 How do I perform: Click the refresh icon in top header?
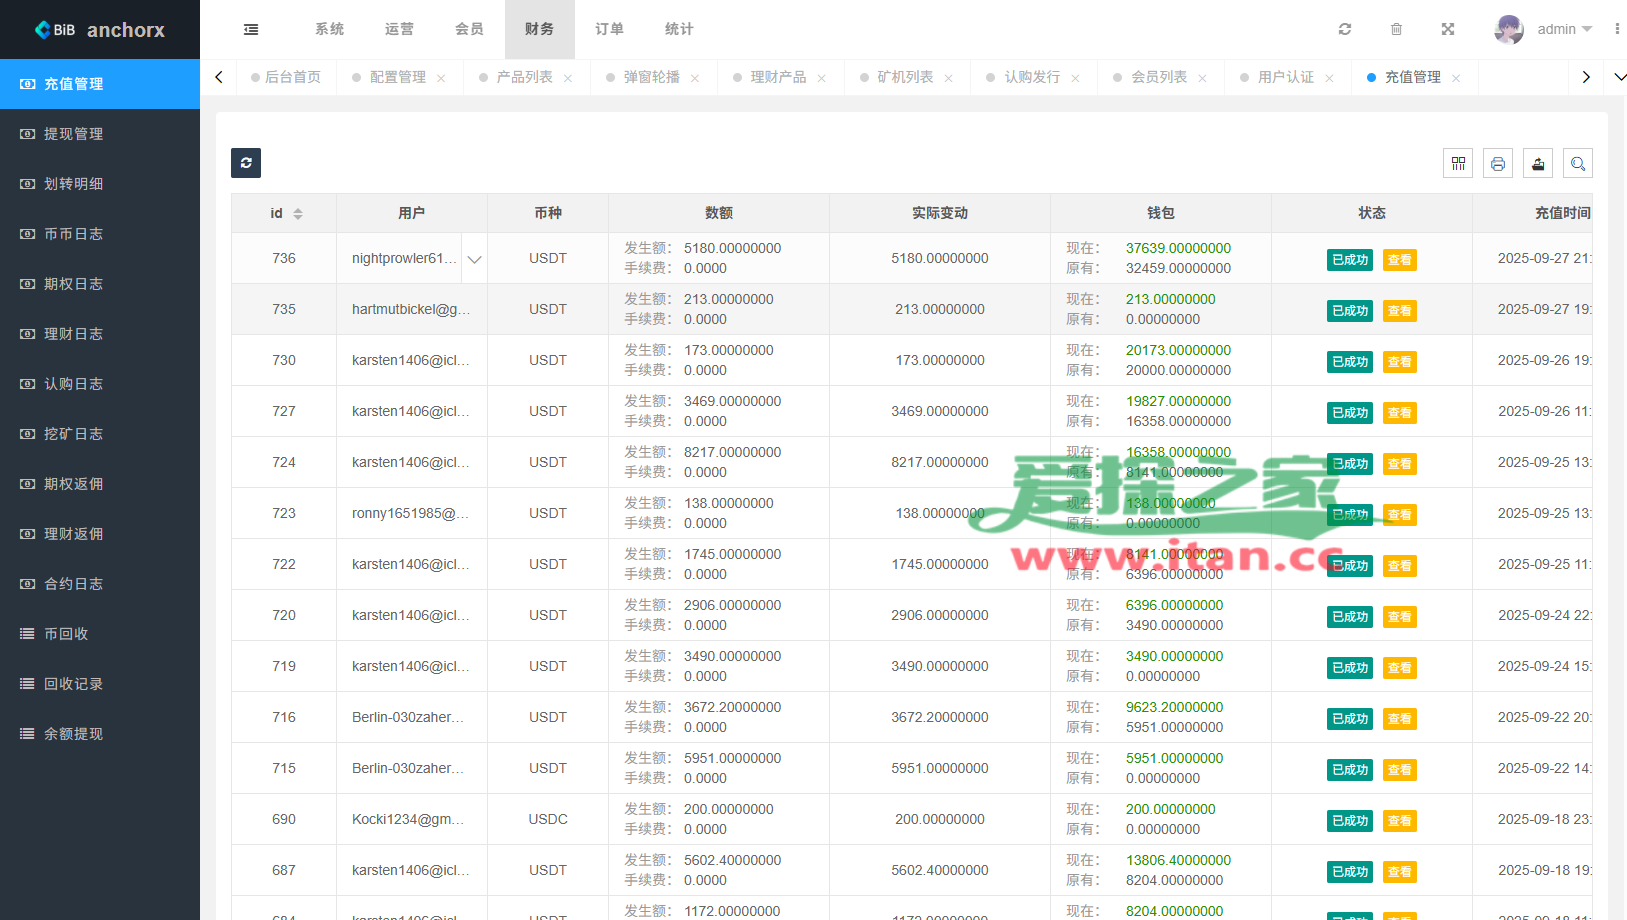point(1345,30)
